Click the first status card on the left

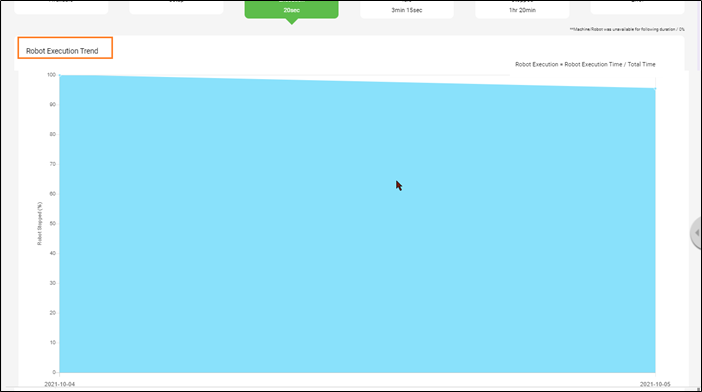click(61, 7)
